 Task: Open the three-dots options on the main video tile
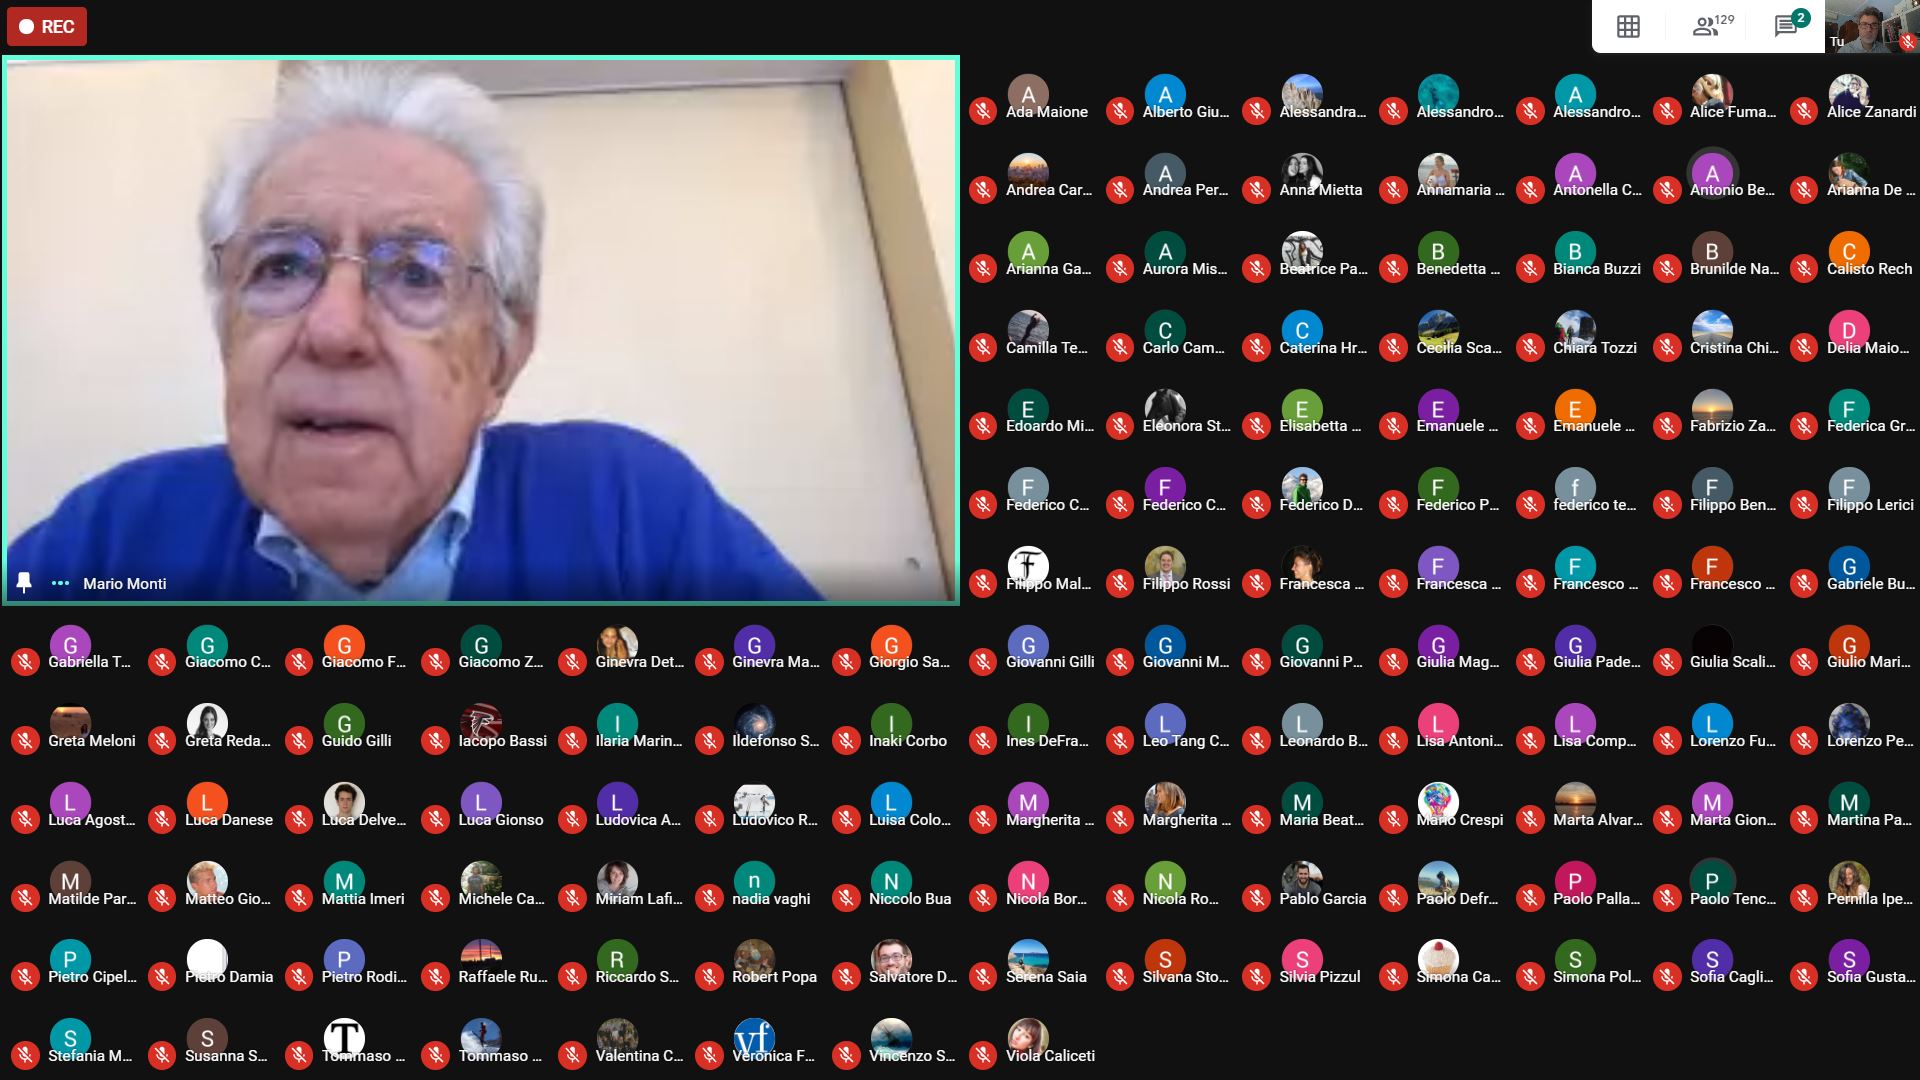[60, 583]
